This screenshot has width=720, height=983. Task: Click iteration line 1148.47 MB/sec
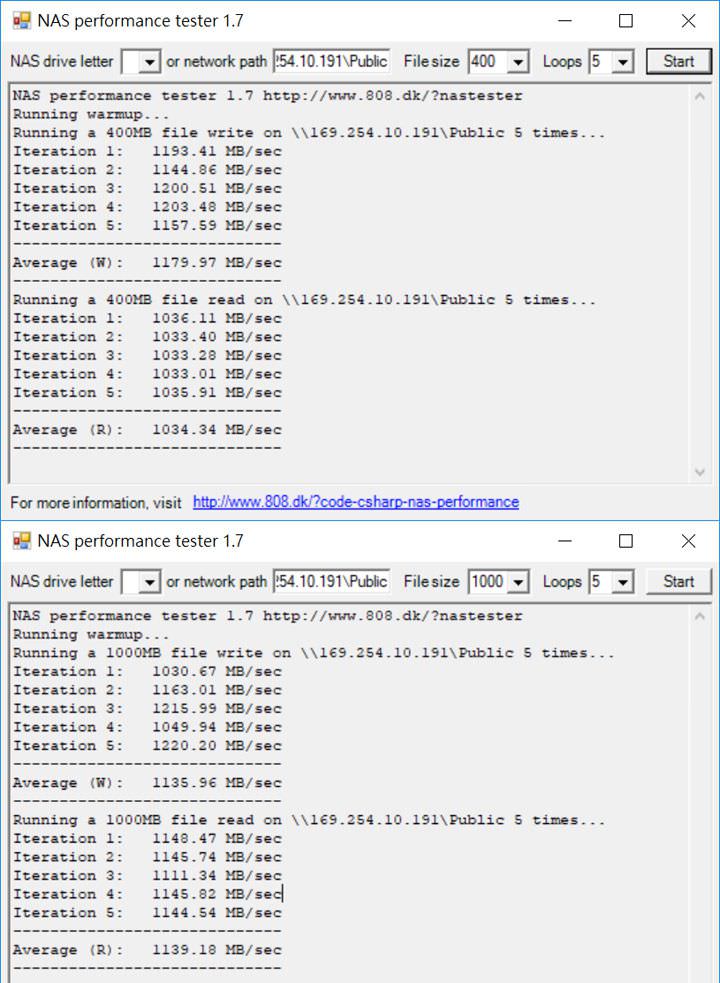pos(147,839)
